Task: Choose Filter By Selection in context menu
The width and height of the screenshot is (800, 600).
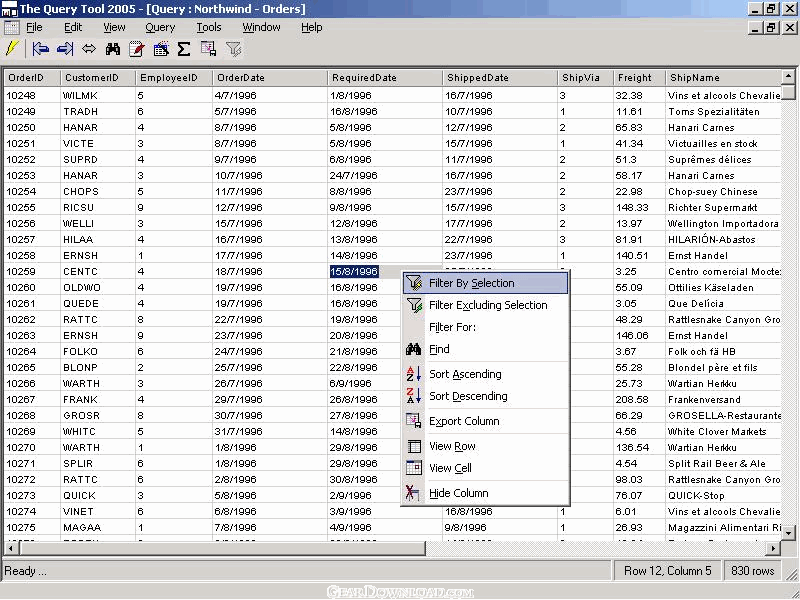Action: click(485, 283)
